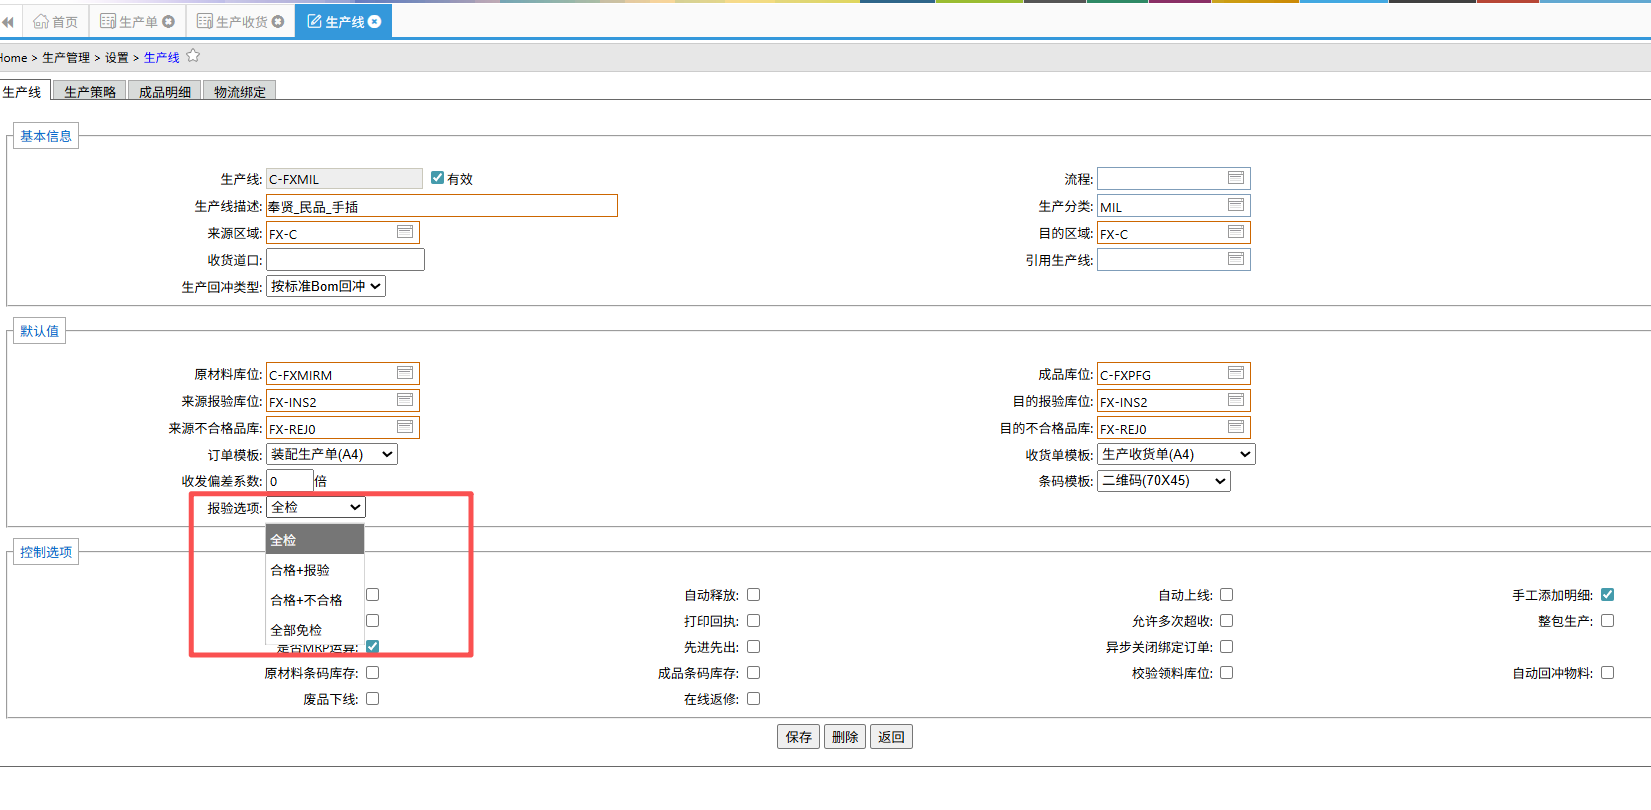The height and width of the screenshot is (810, 1651).
Task: Open lookup icon for 原材料库位
Action: (405, 373)
